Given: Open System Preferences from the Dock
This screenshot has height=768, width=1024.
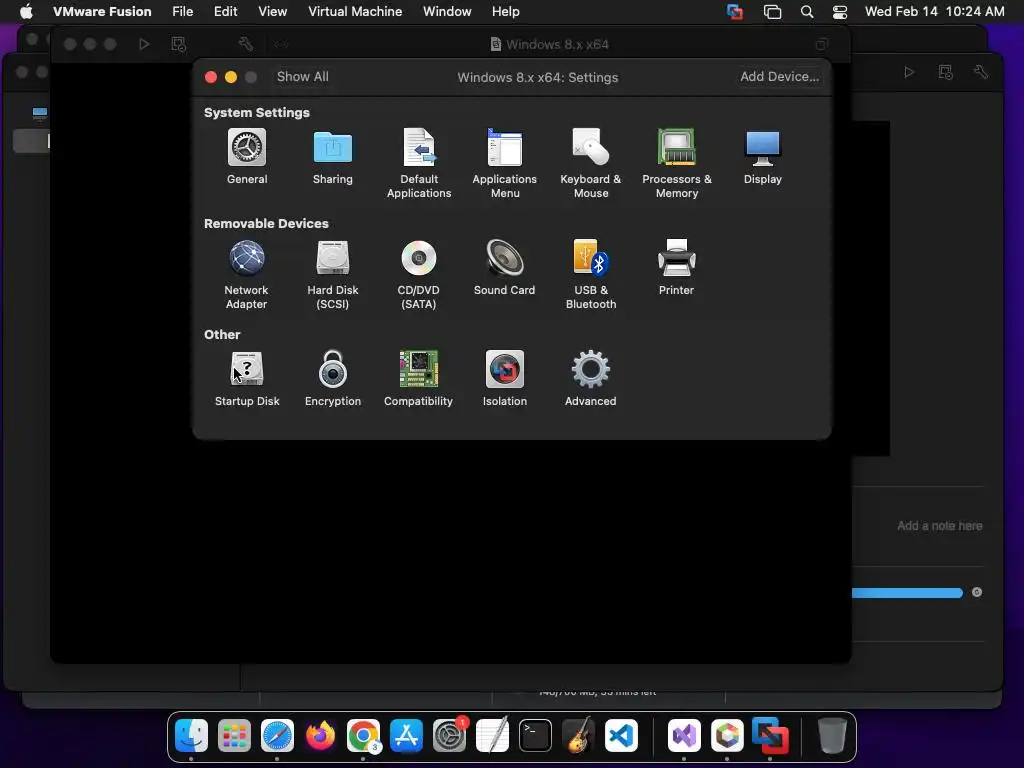Looking at the screenshot, I should pyautogui.click(x=449, y=736).
